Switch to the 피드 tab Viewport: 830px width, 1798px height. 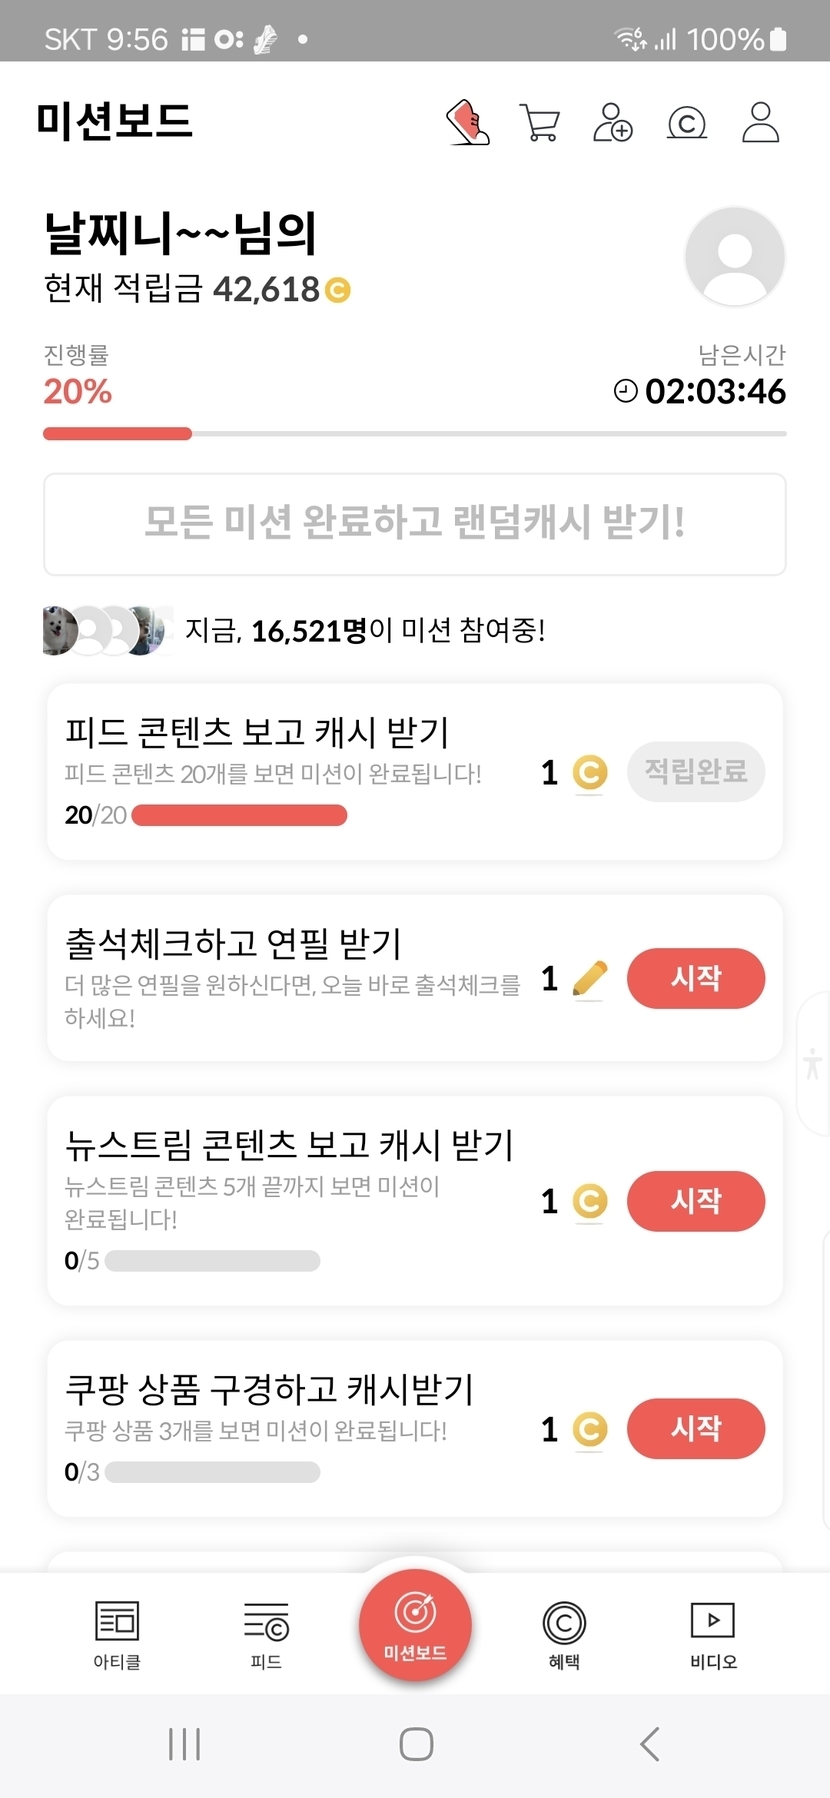pyautogui.click(x=266, y=1634)
